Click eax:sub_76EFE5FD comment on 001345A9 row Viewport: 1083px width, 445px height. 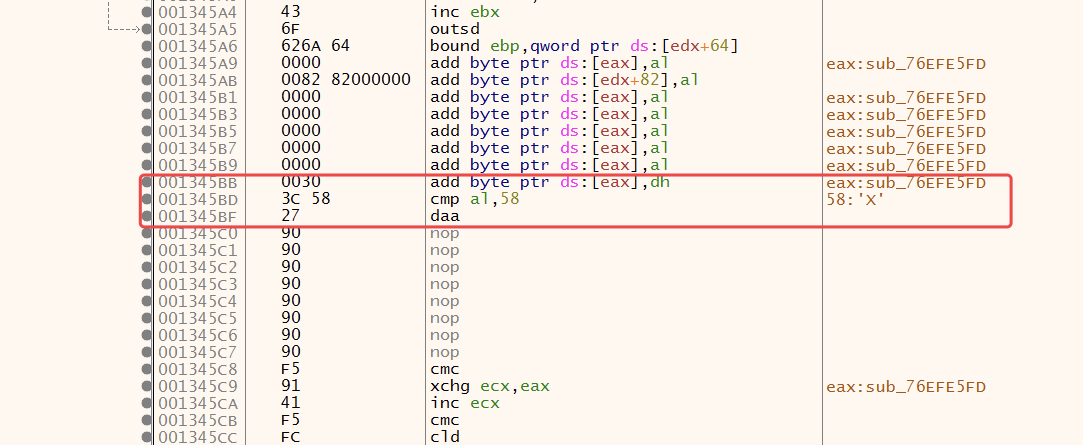[906, 63]
